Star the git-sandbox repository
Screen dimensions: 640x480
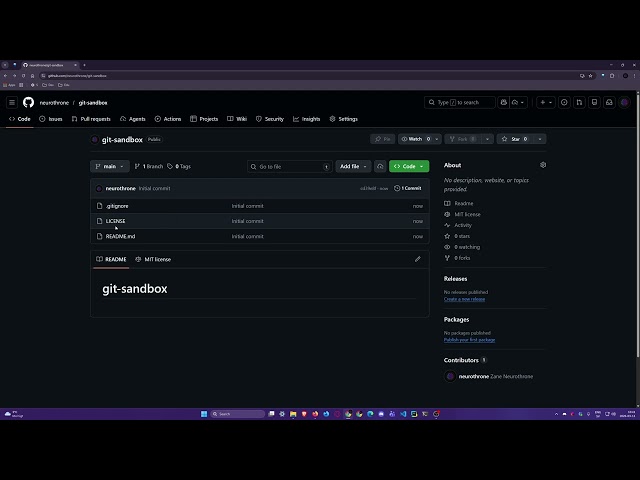(515, 139)
